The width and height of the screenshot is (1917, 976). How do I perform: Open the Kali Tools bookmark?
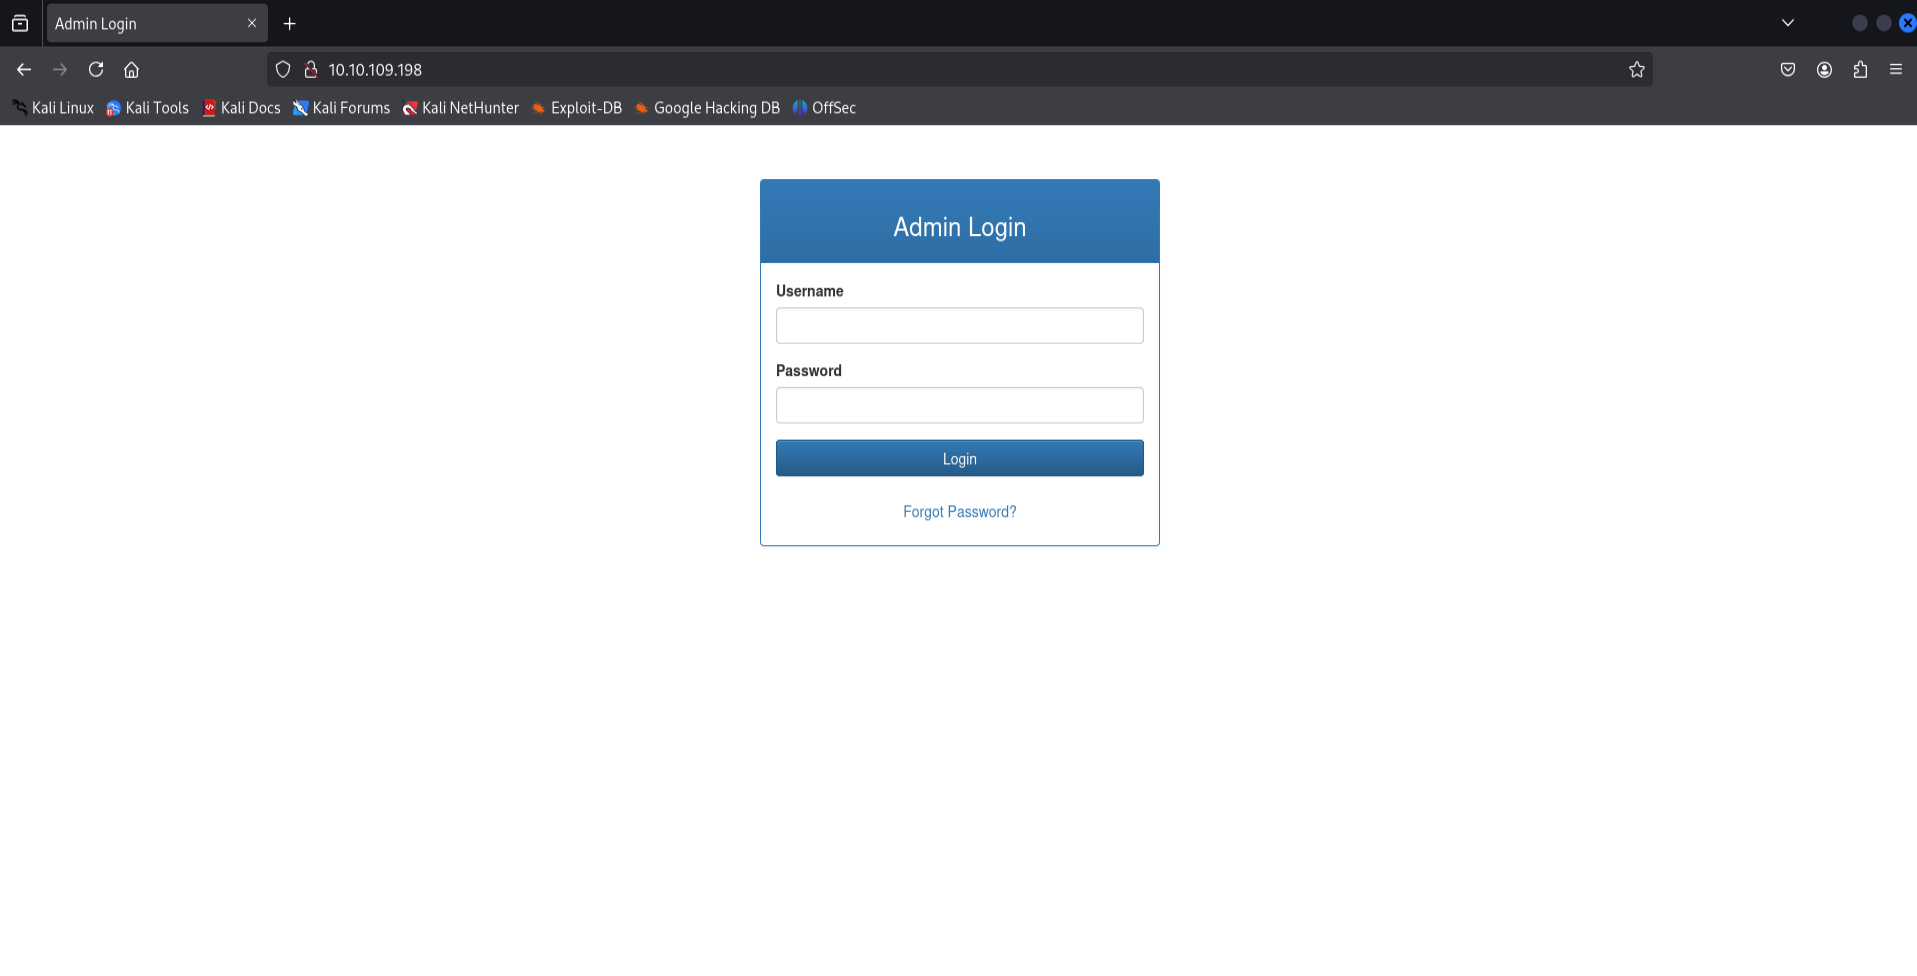[147, 108]
